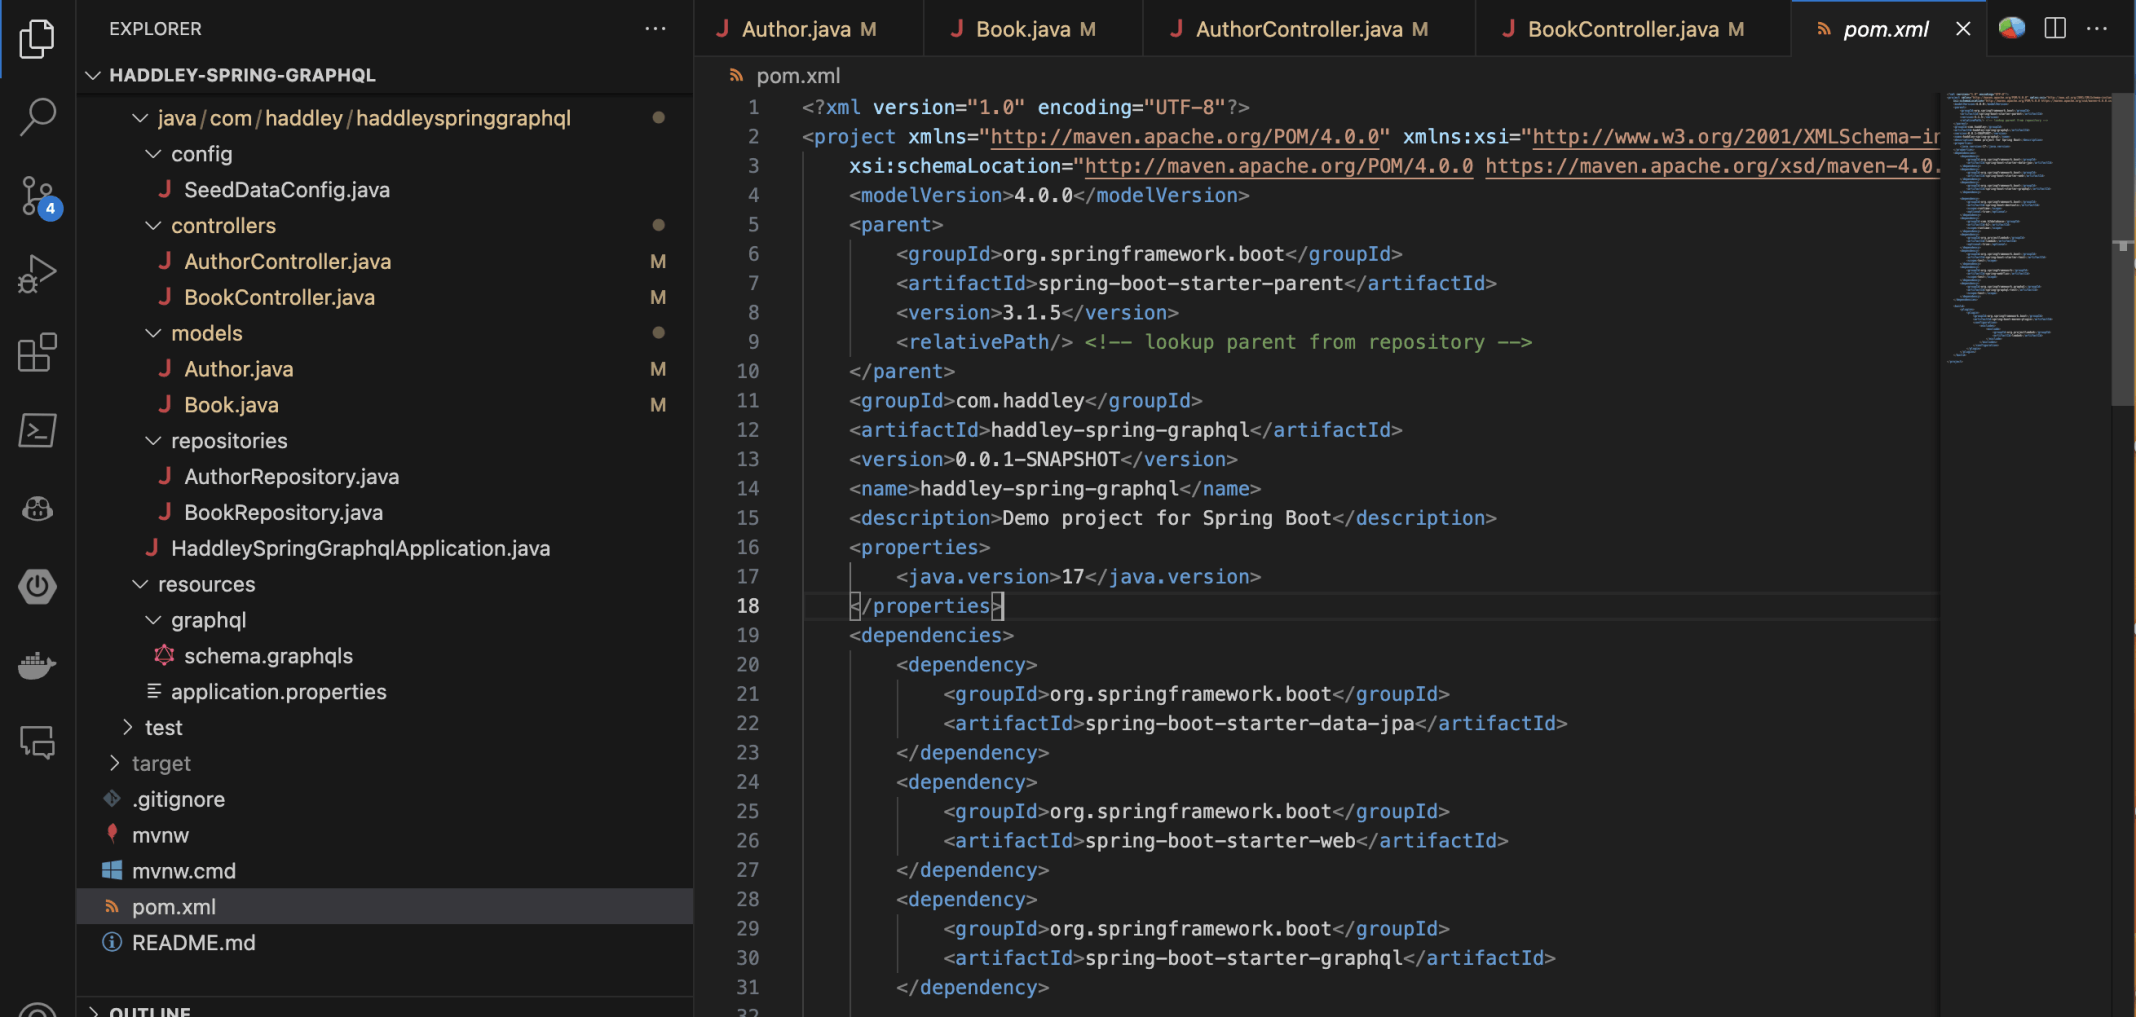Click the Split Editor Right icon
Viewport: 2136px width, 1017px height.
pyautogui.click(x=2055, y=29)
